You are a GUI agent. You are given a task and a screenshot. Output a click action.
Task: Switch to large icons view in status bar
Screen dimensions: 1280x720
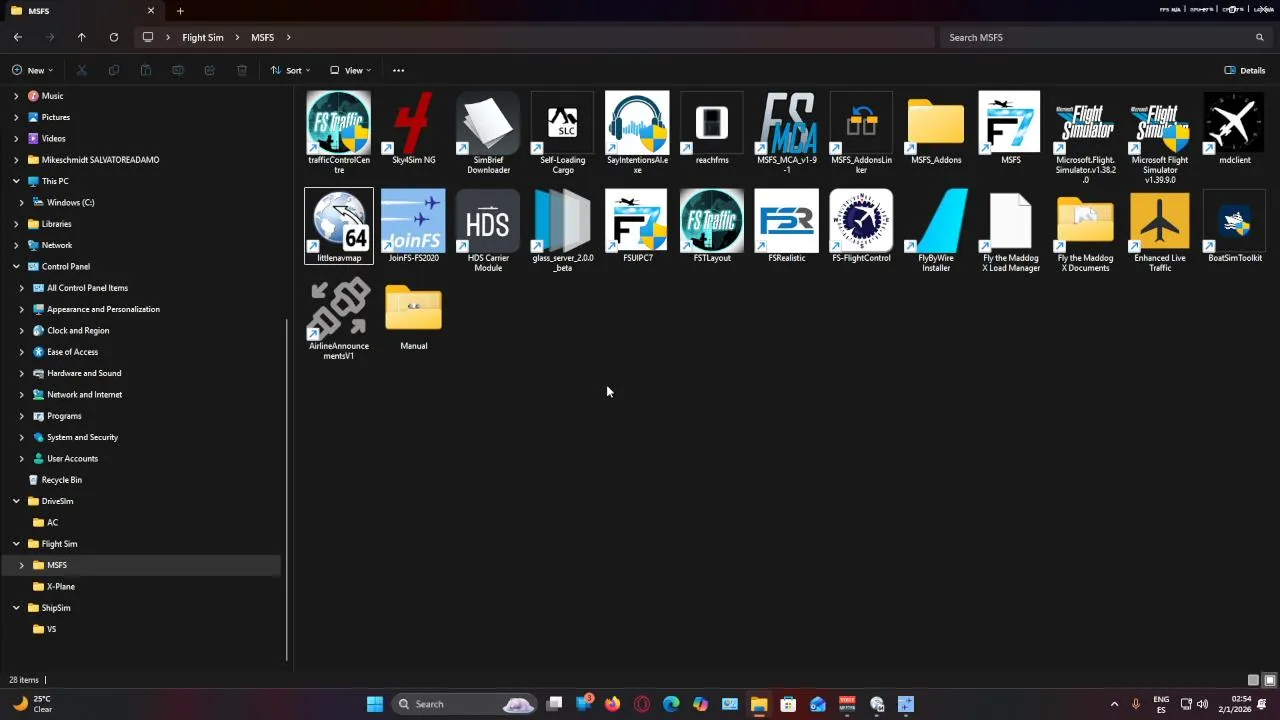pos(1270,680)
